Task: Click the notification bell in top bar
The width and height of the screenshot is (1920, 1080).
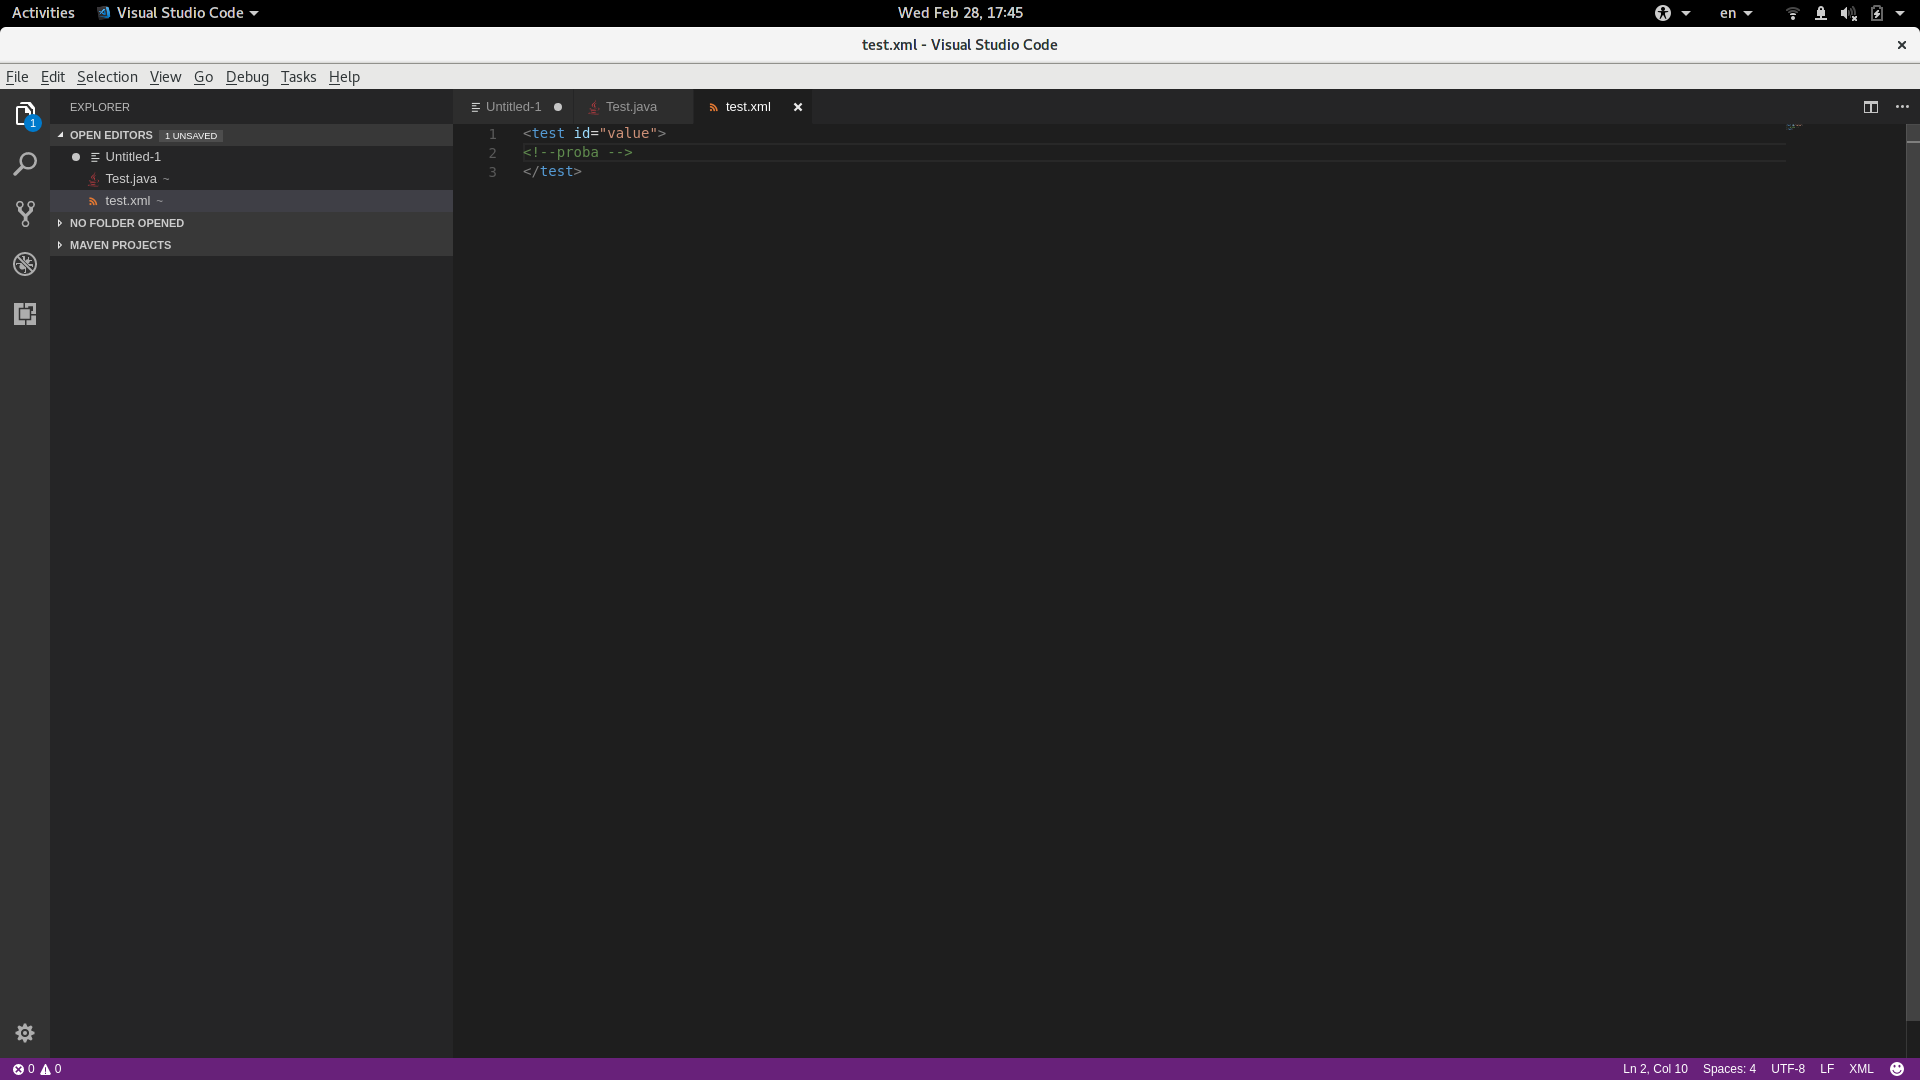Action: (x=1820, y=13)
